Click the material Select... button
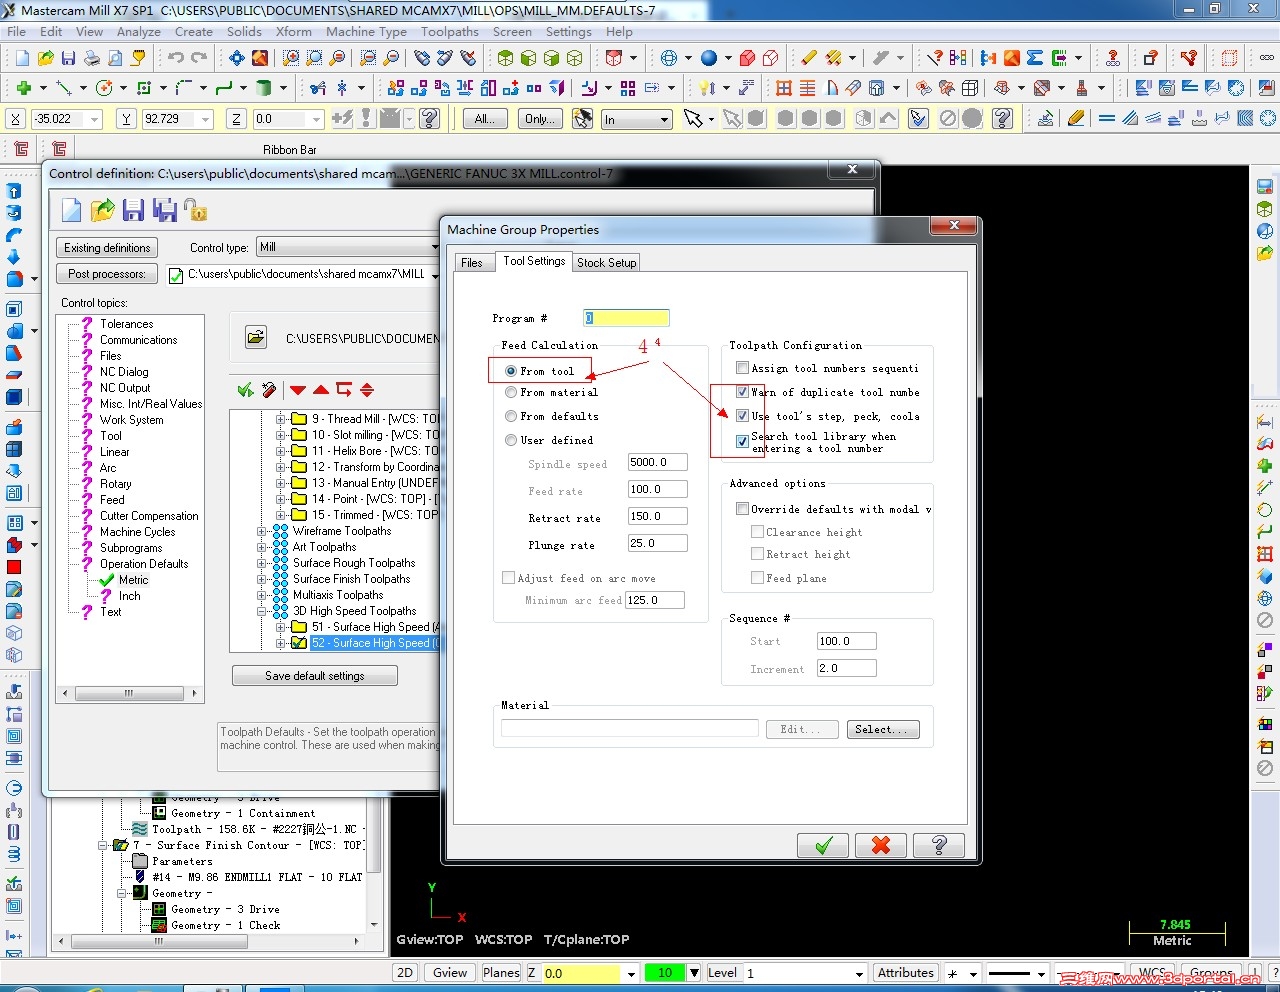This screenshot has height=992, width=1280. click(883, 729)
